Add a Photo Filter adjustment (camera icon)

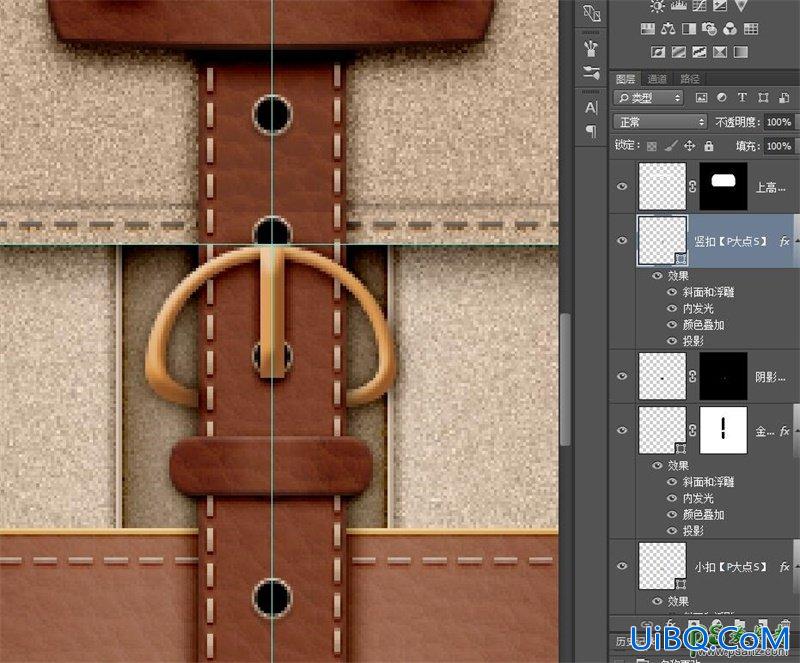(x=709, y=29)
